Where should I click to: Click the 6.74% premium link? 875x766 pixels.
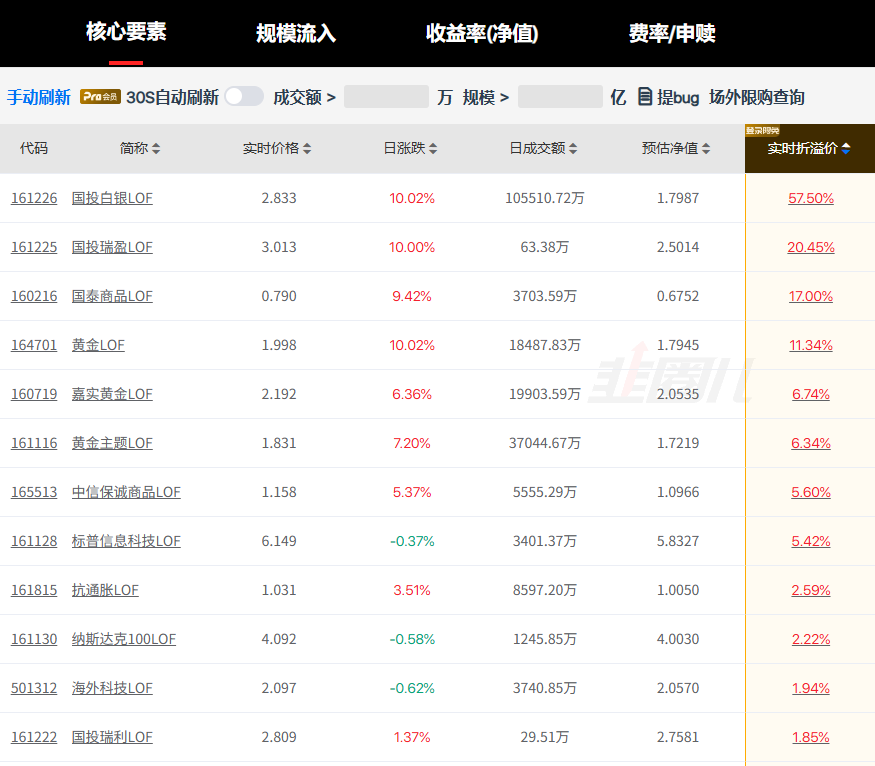click(x=811, y=395)
